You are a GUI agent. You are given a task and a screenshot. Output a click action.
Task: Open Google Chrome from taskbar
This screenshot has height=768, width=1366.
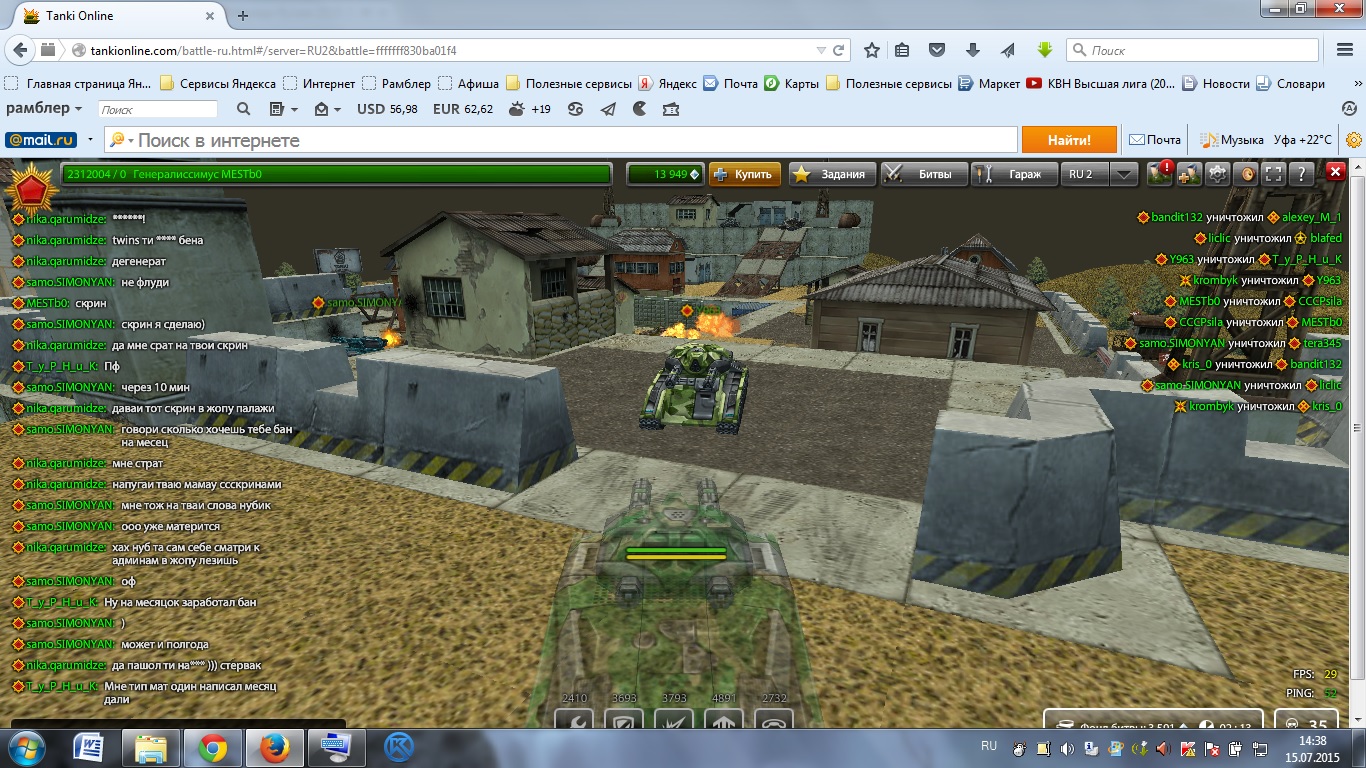click(212, 747)
